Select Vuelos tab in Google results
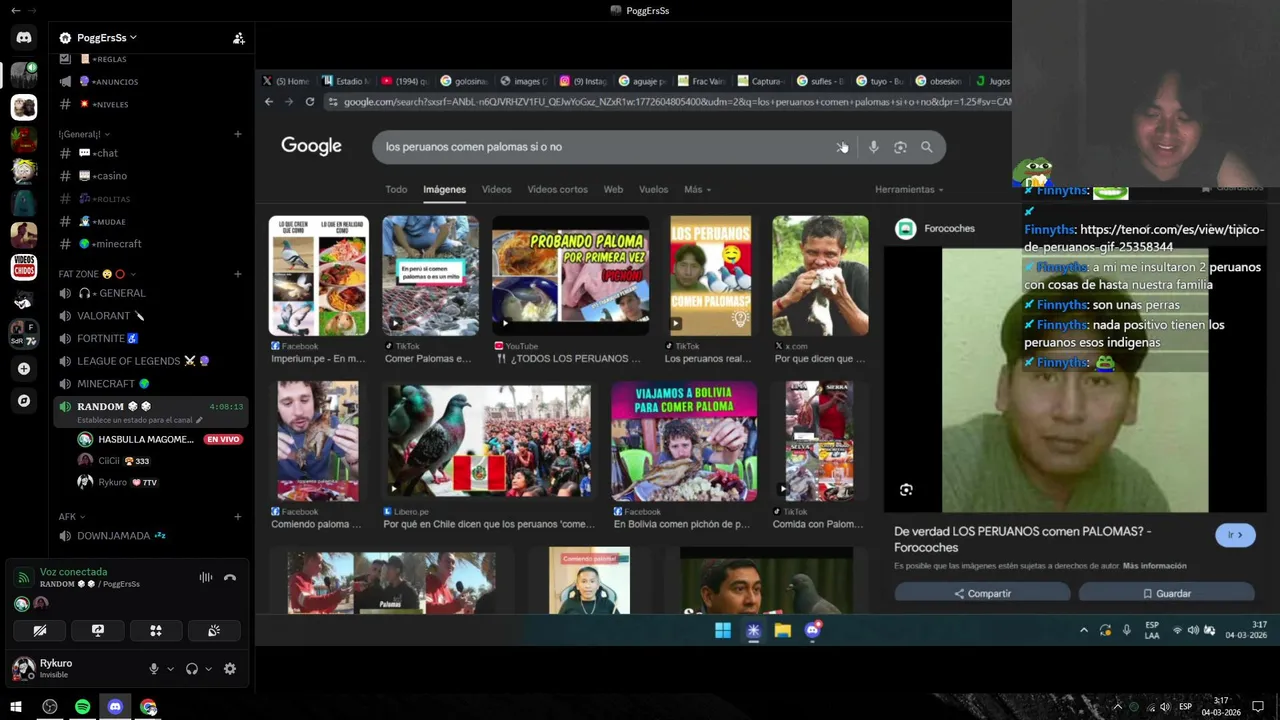Screen dimensions: 1280x720 pos(653,189)
